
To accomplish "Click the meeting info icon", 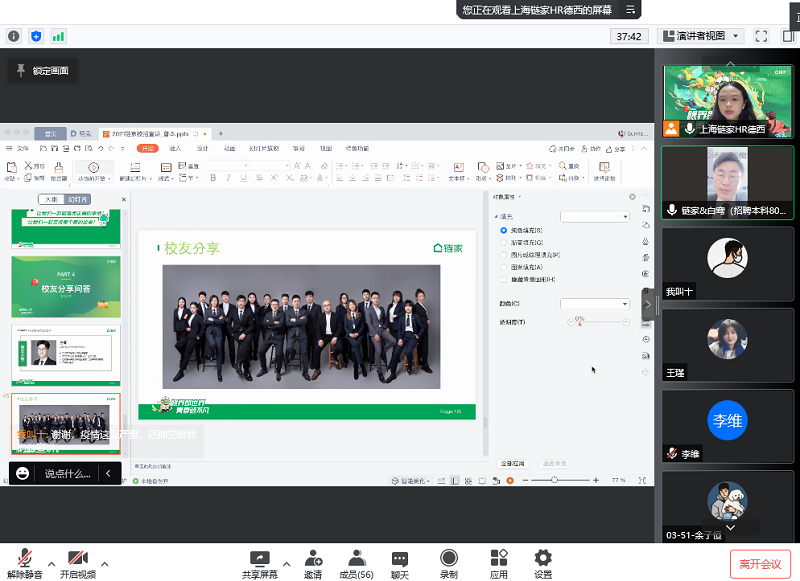I will 14,36.
